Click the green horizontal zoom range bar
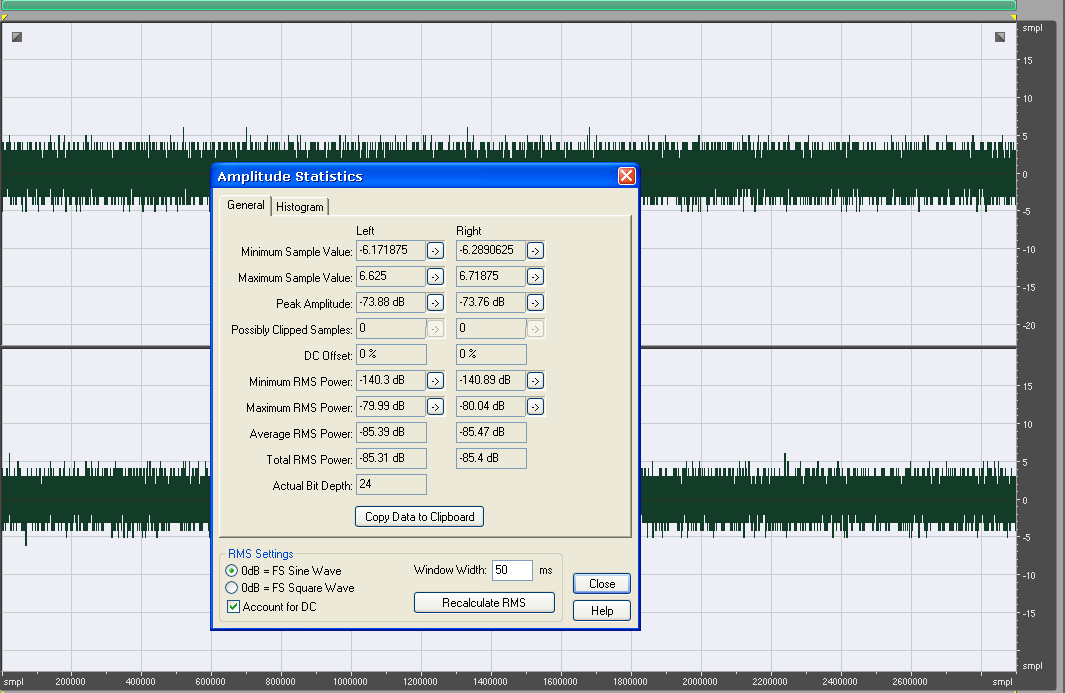 click(508, 5)
